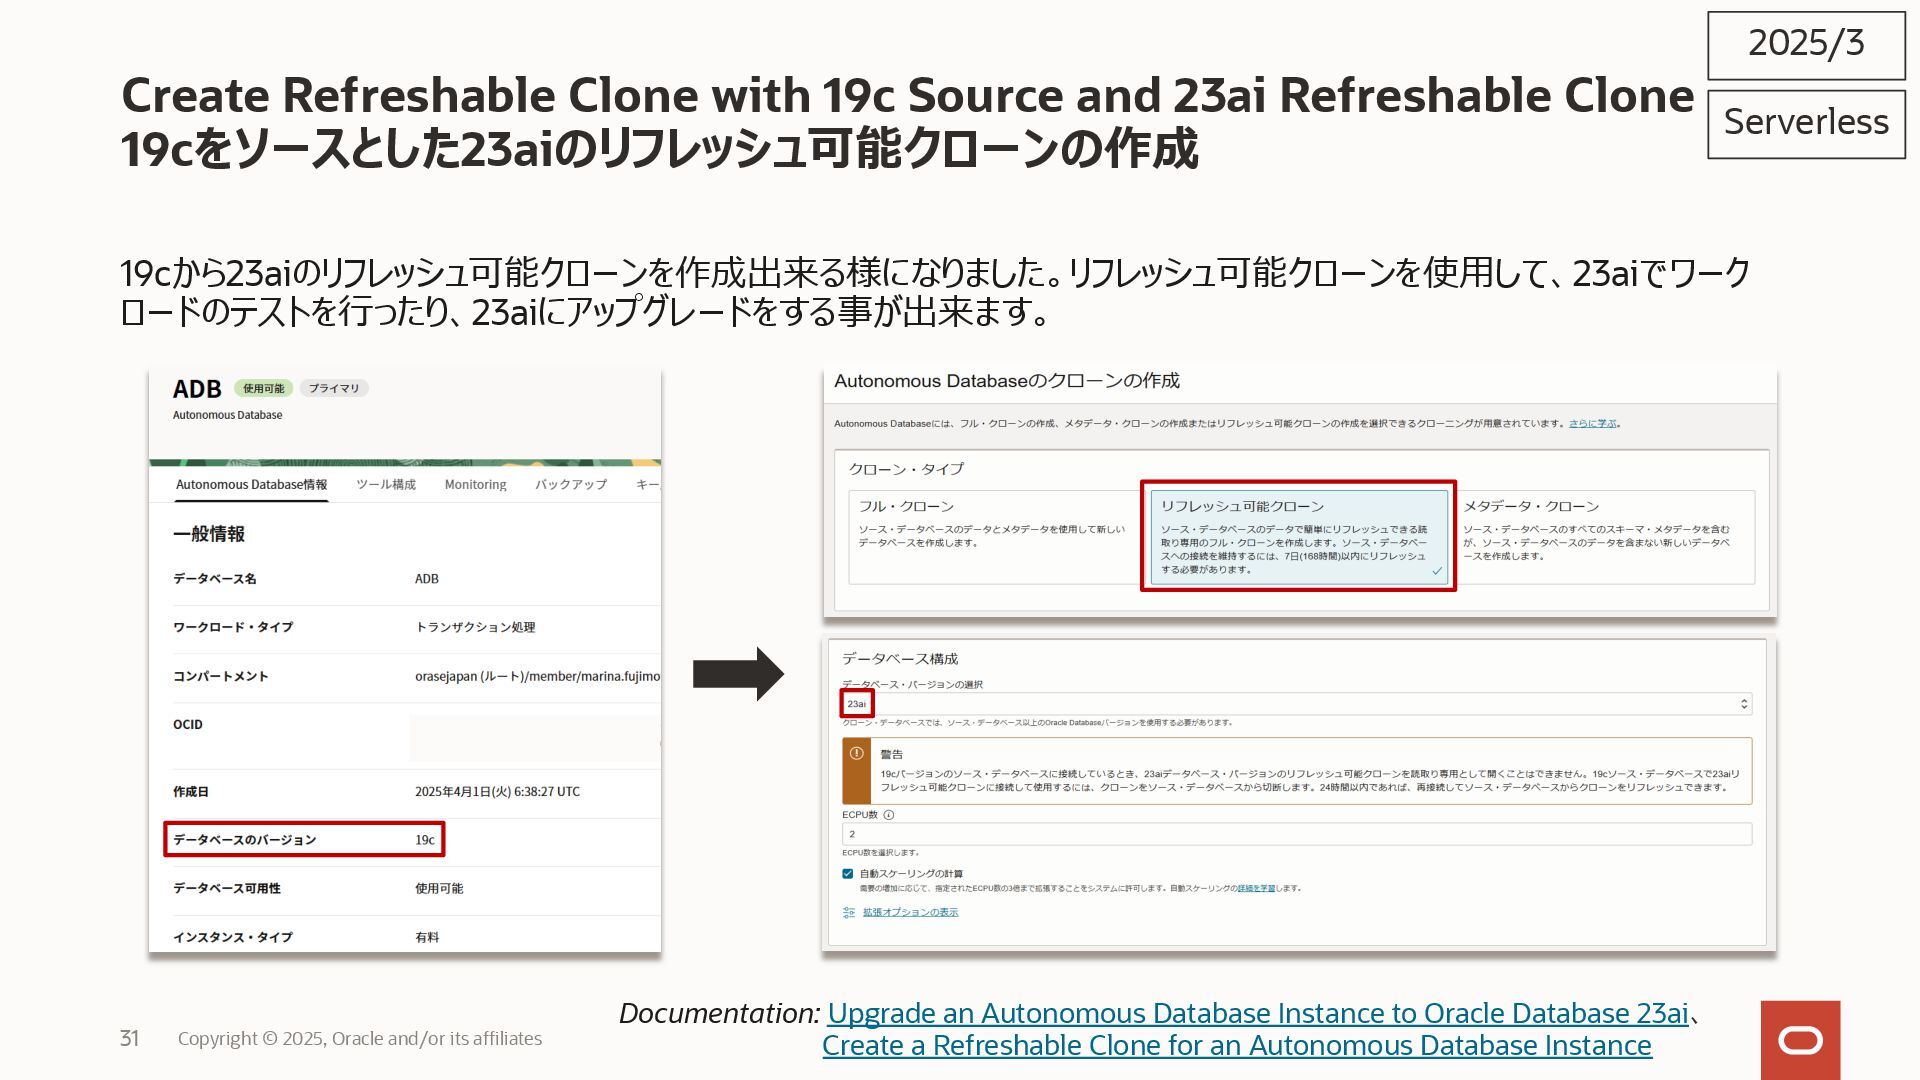
Task: Select the メタデータ・クローン clone type
Action: coord(1600,536)
